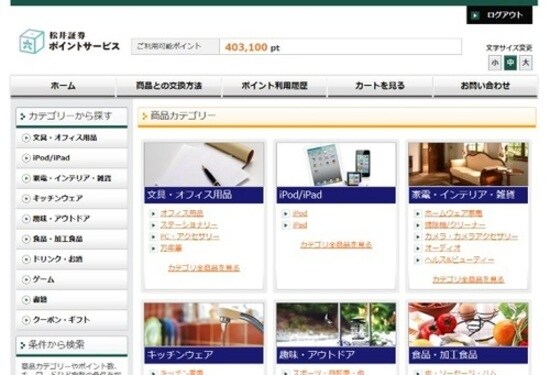Select クーポン・ギフト in the sidebar
The height and width of the screenshot is (375, 550).
click(72, 320)
